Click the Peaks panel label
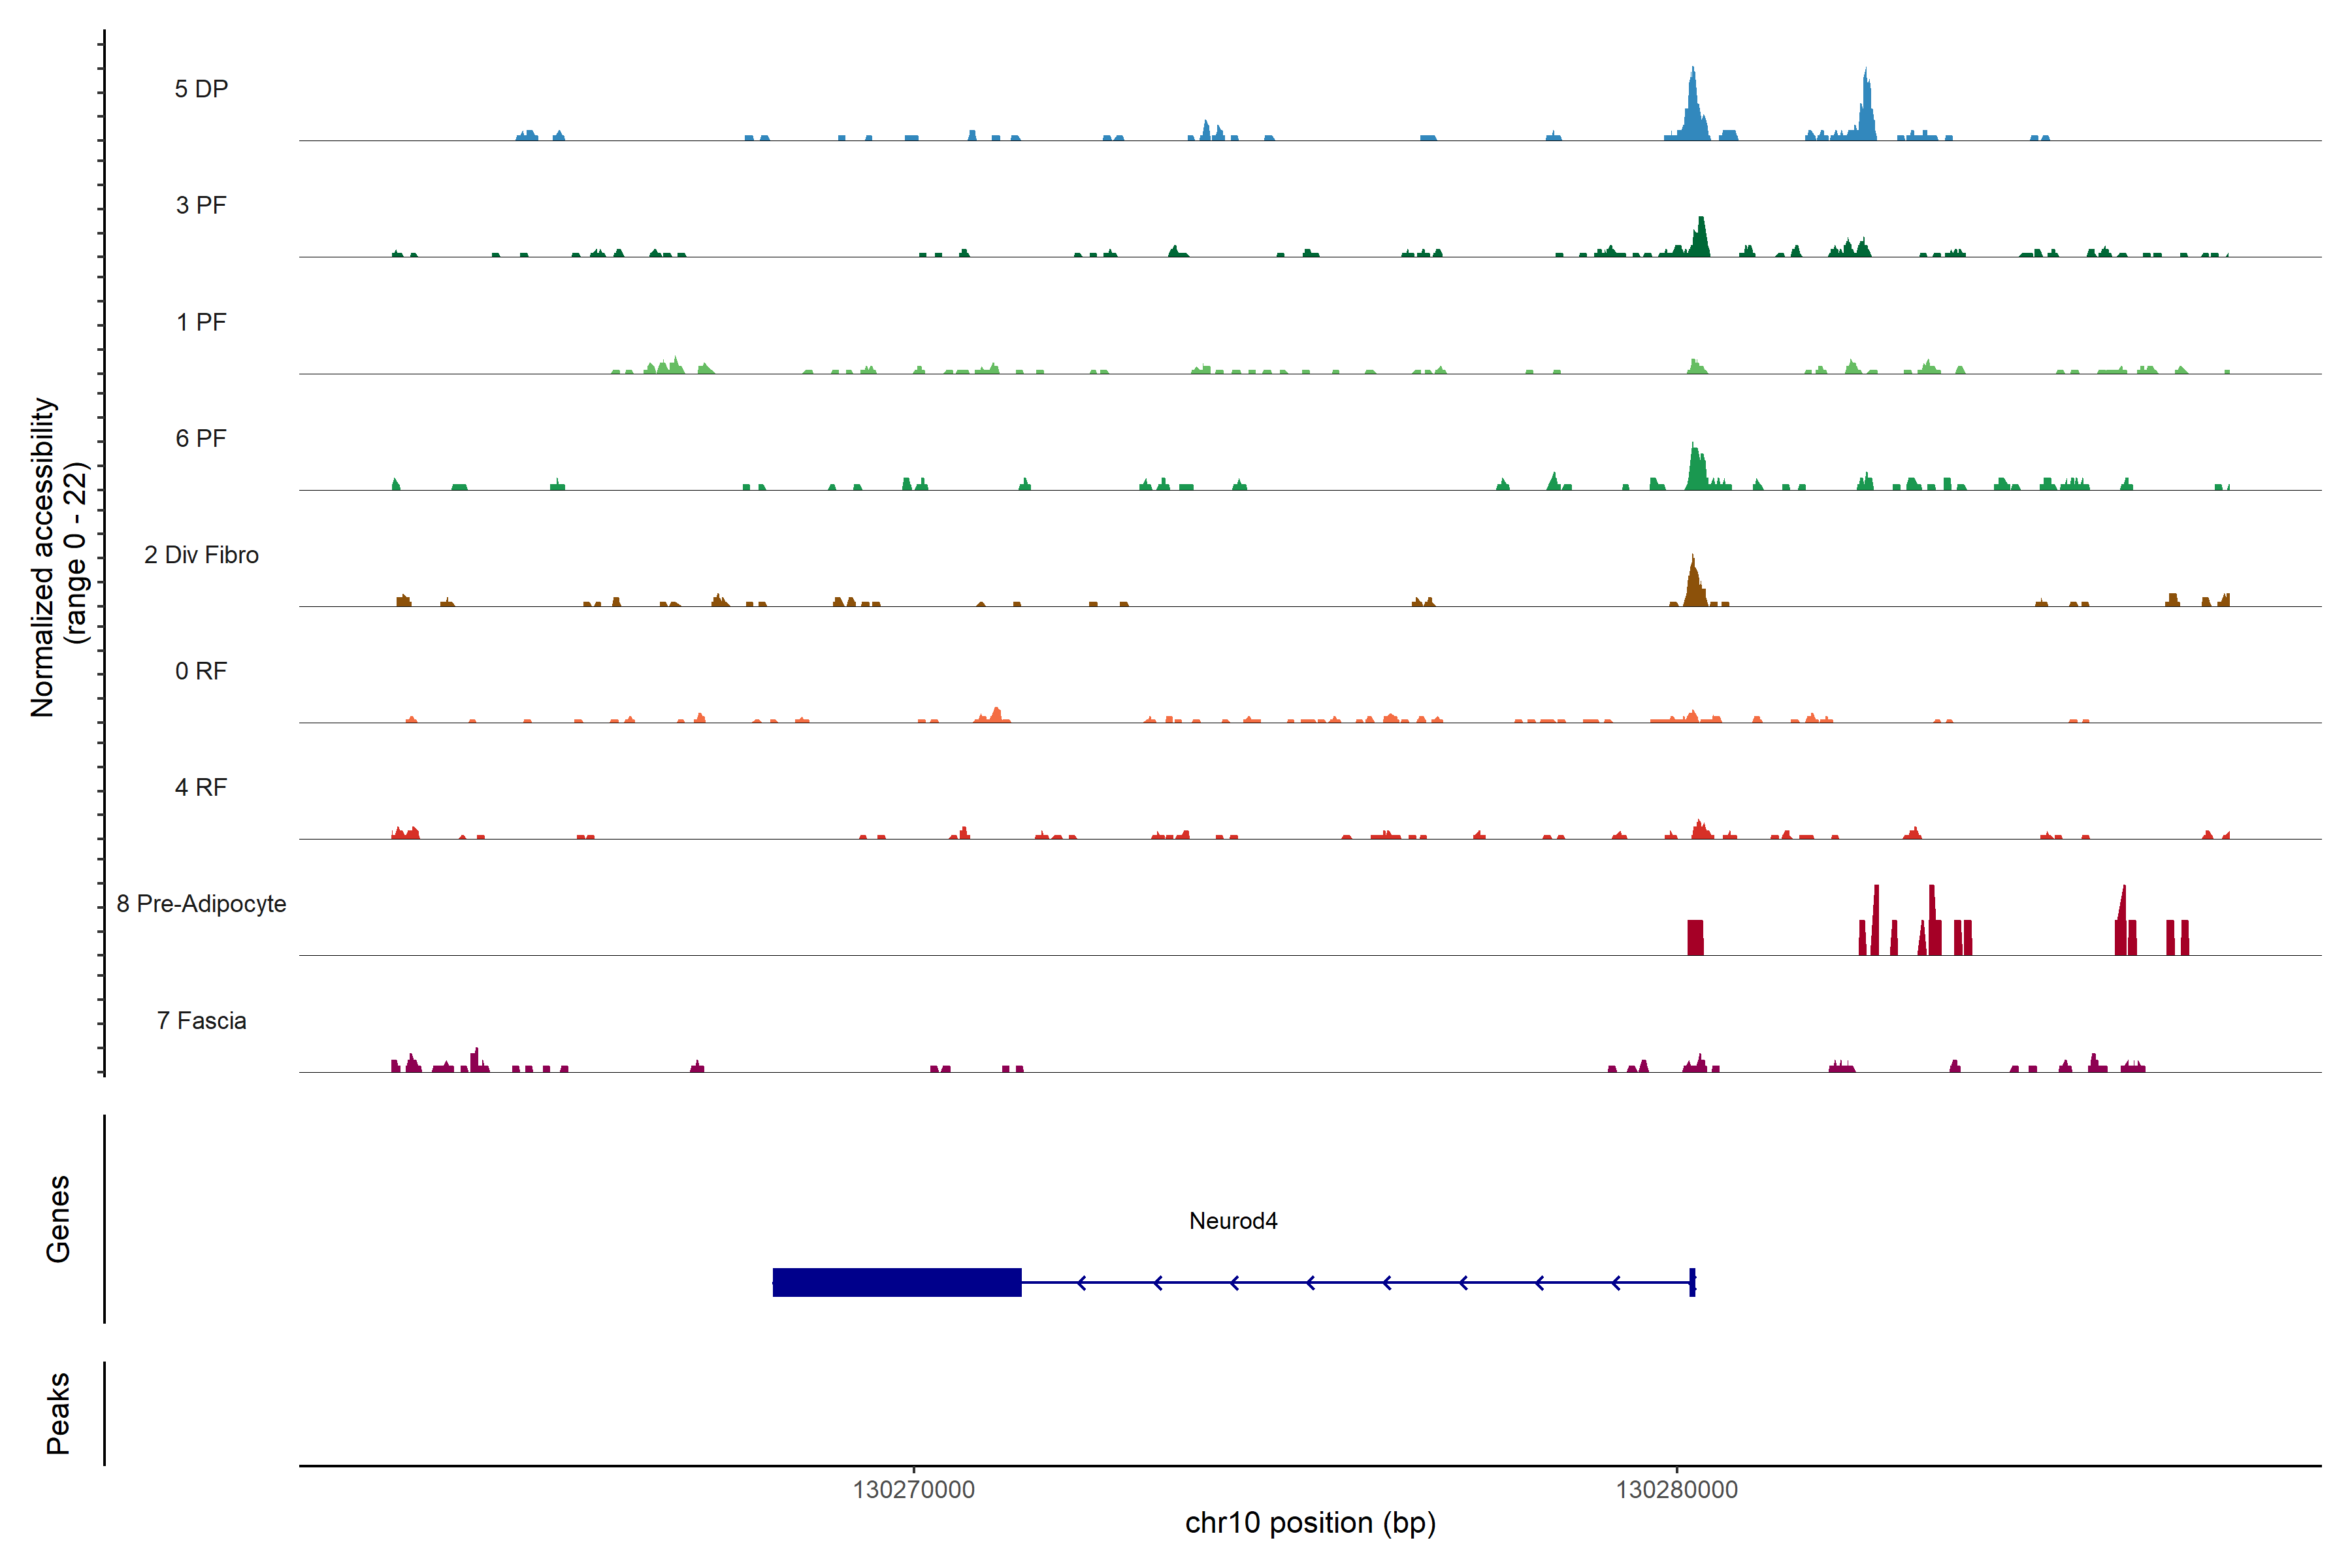Screen dimensions: 2352x1568 (58, 1413)
